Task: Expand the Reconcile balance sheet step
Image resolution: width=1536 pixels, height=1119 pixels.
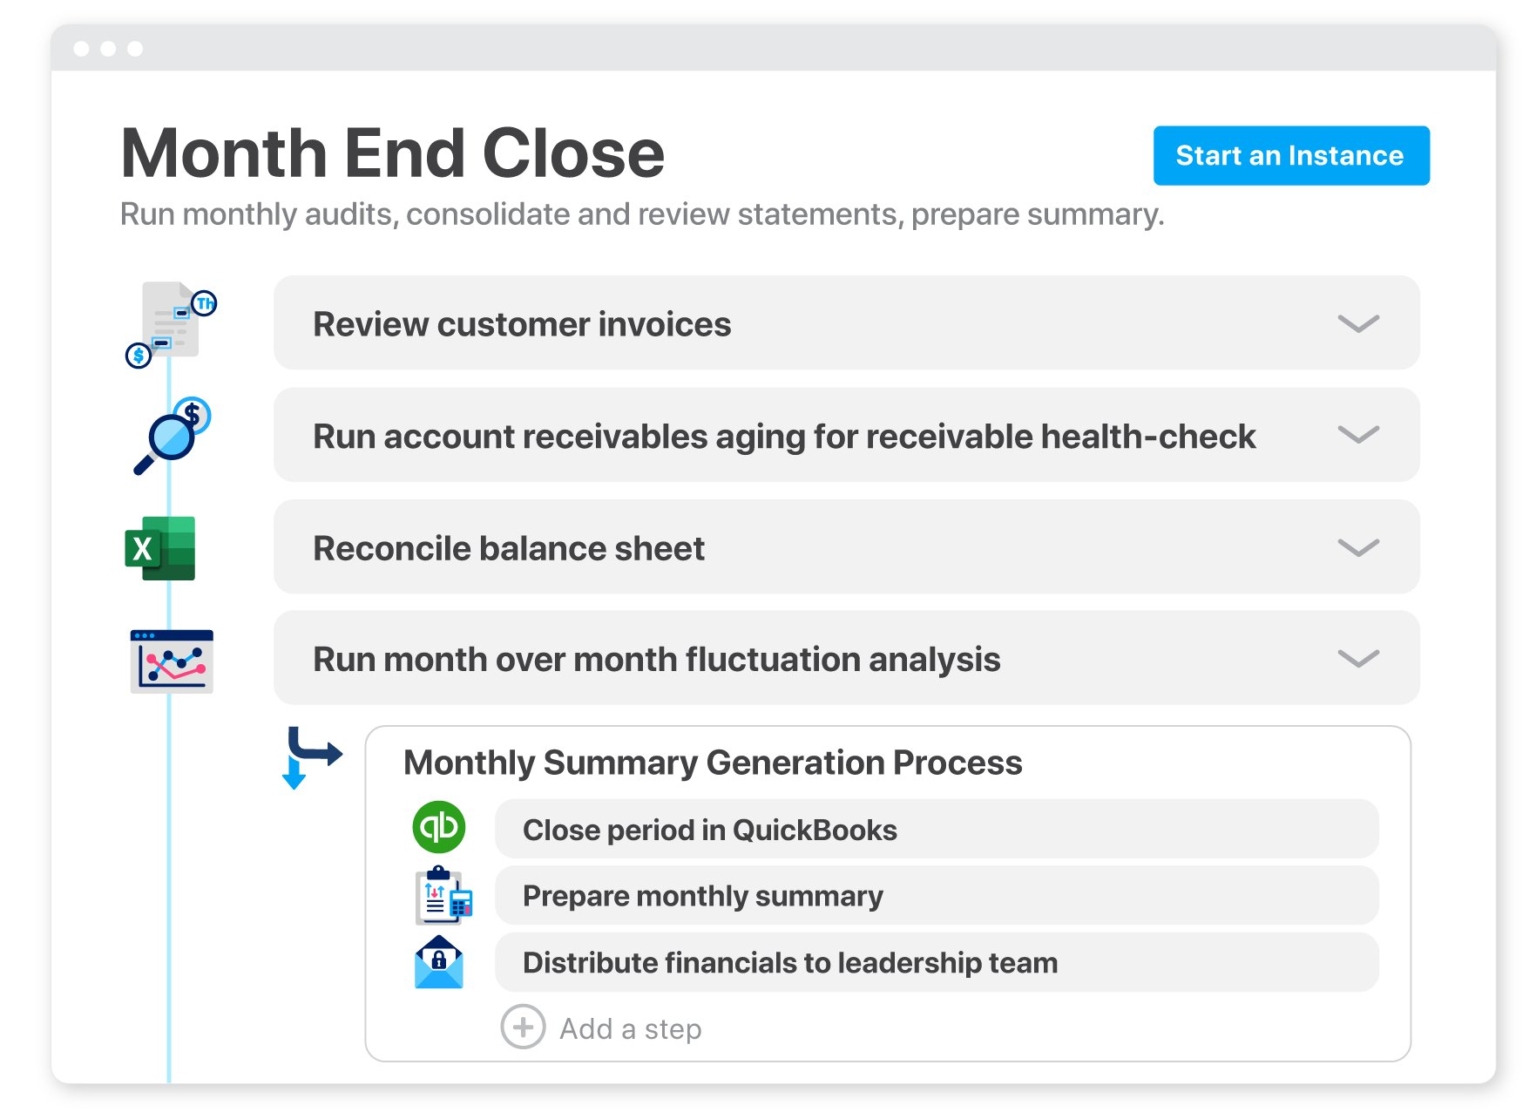Action: [1357, 547]
